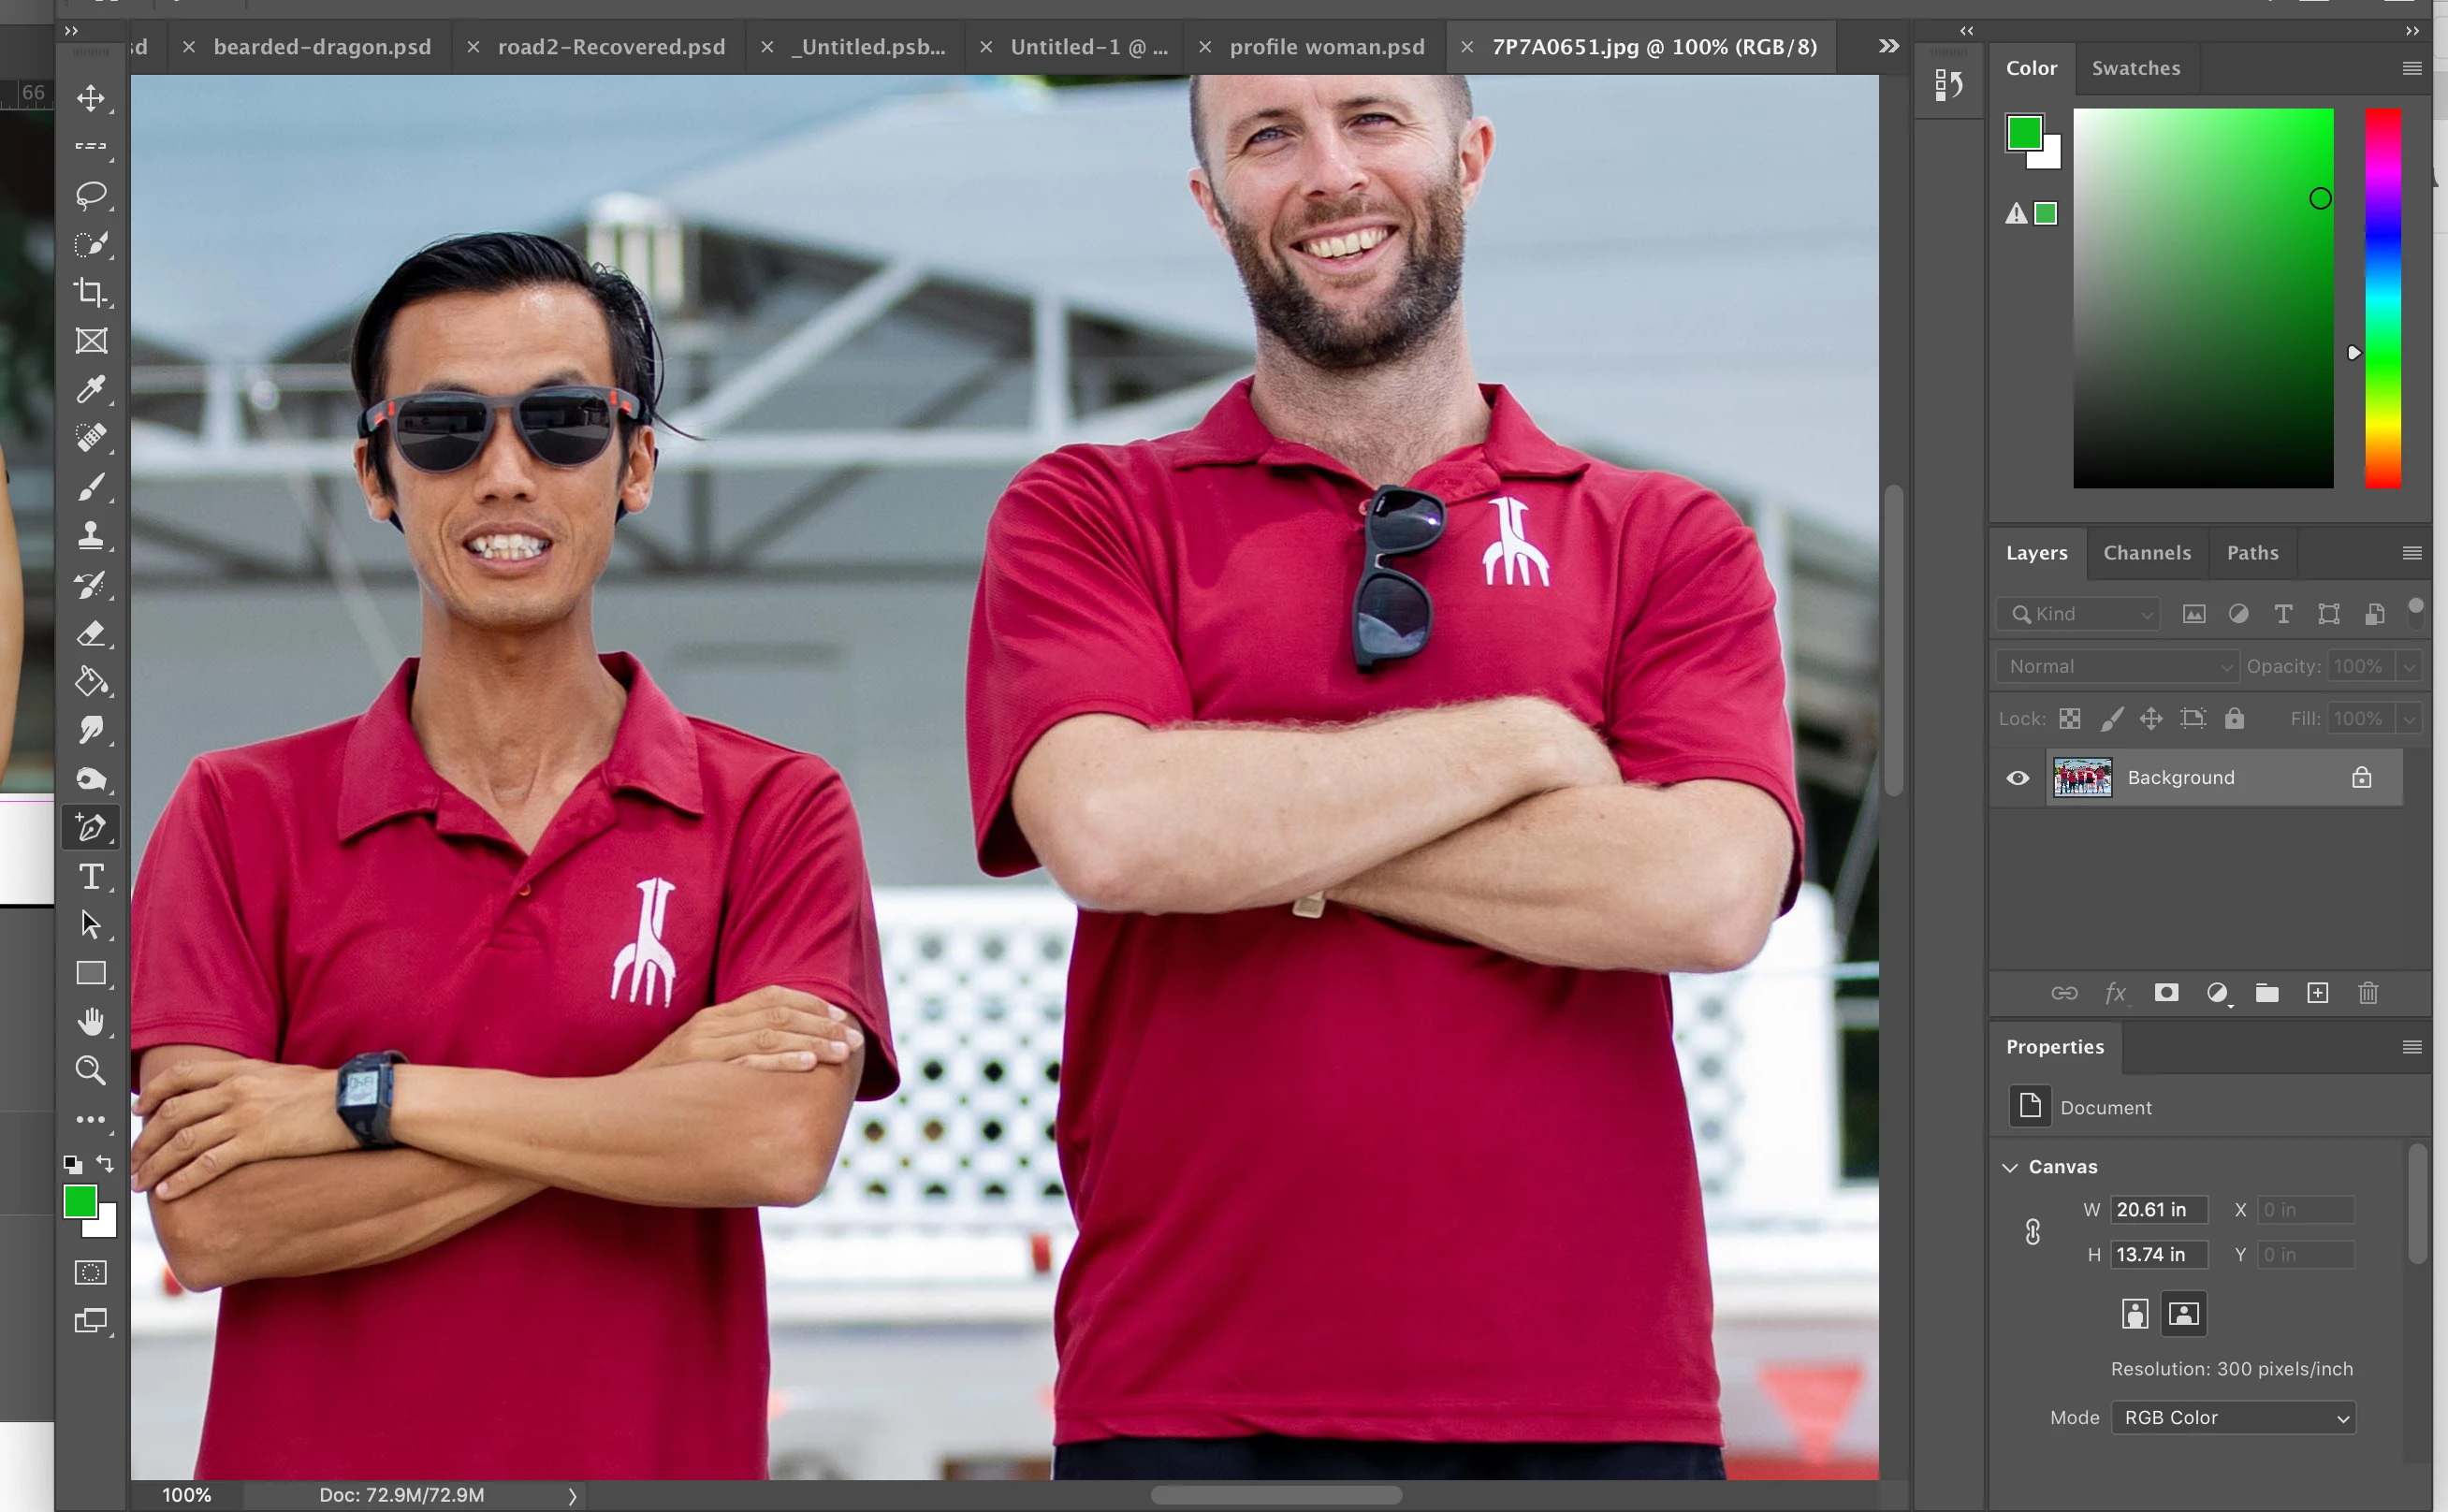
Task: Select the Crop tool
Action: point(91,292)
